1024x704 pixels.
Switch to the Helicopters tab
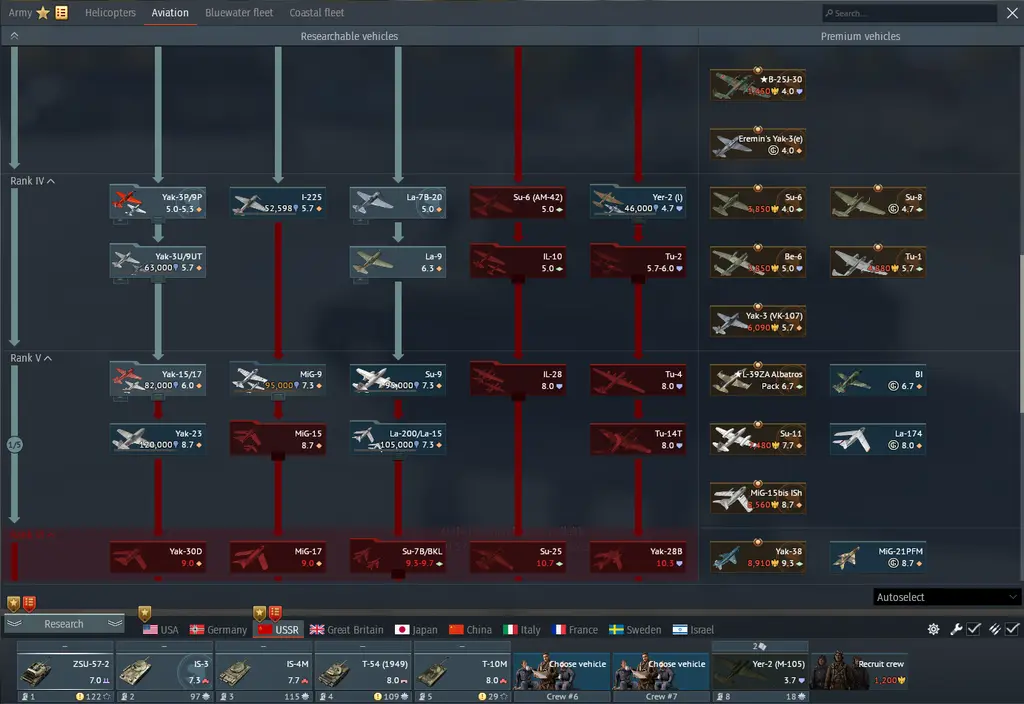click(110, 13)
